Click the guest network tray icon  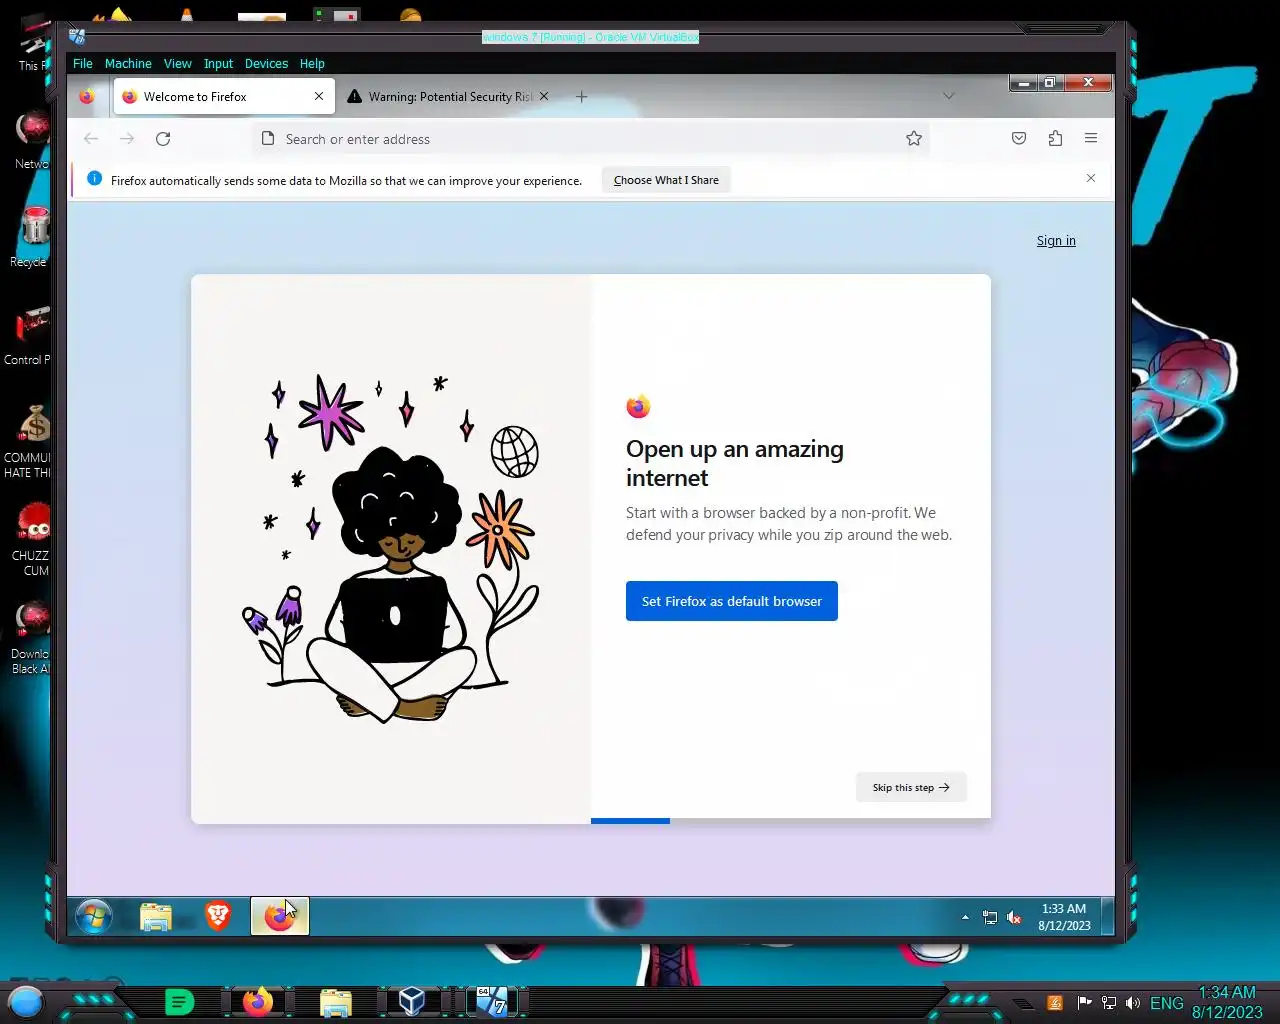990,917
